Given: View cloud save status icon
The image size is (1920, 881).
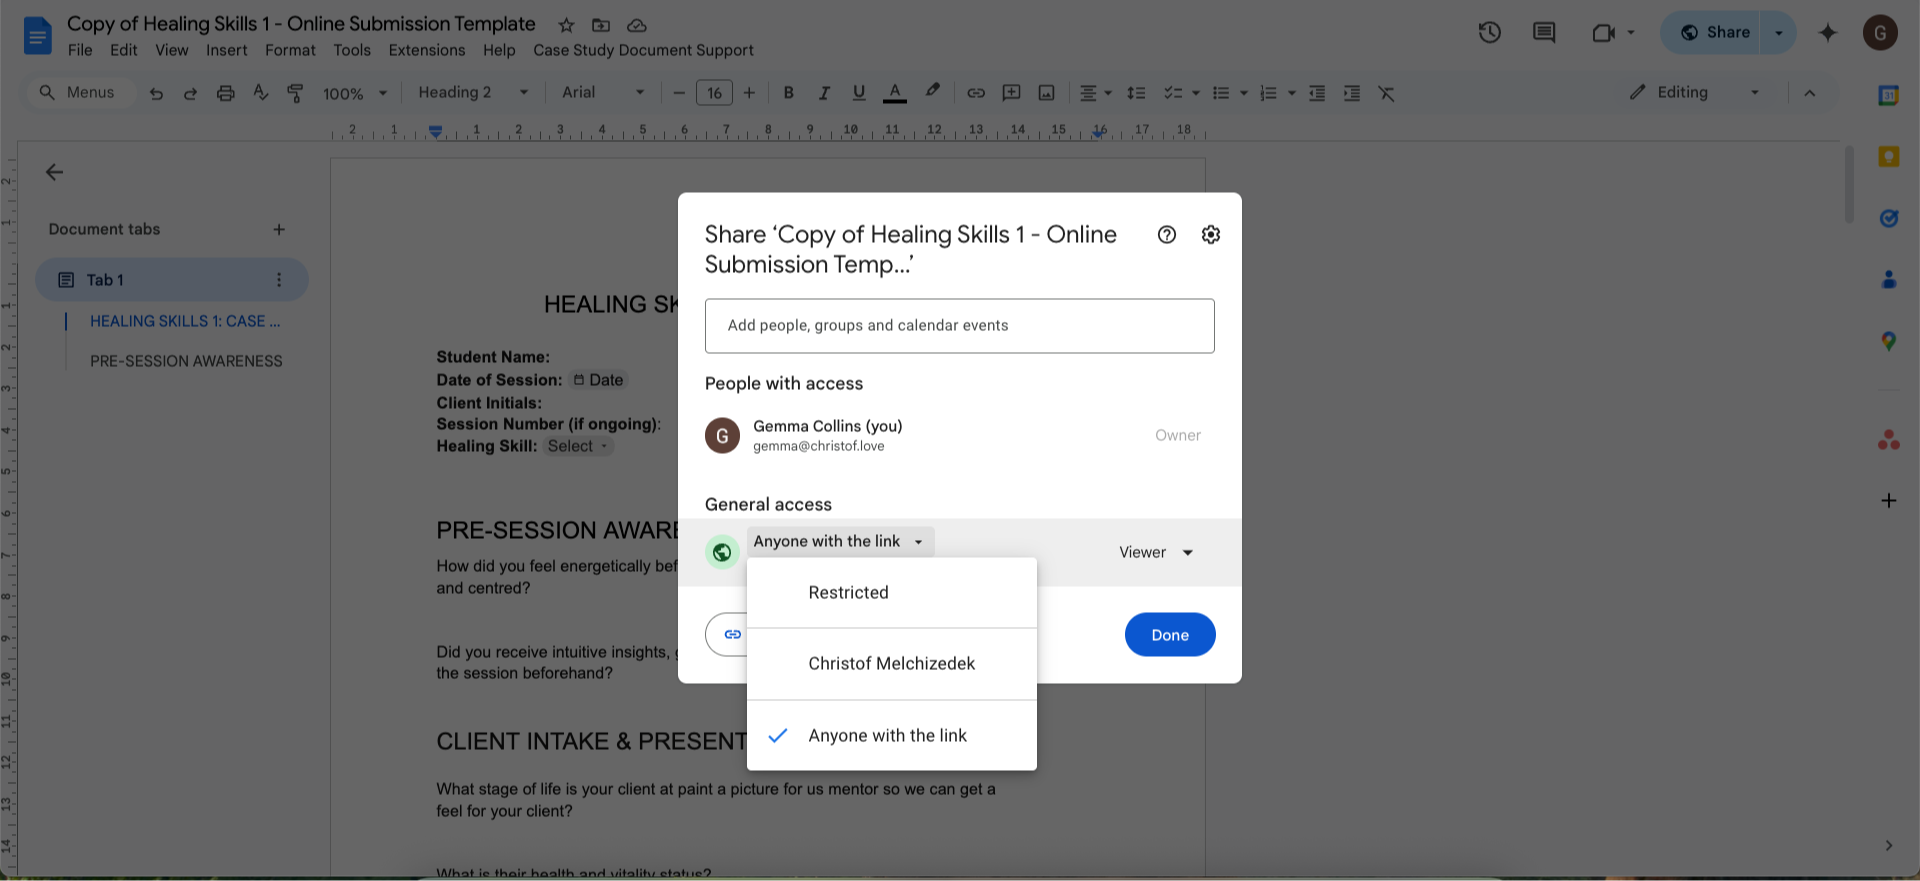Looking at the screenshot, I should coord(637,25).
